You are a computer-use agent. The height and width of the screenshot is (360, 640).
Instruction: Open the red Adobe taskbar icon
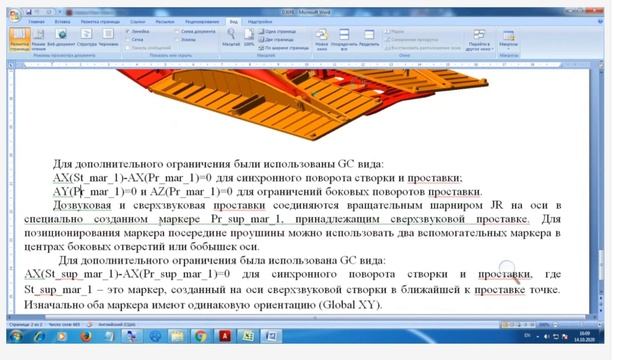[224, 336]
